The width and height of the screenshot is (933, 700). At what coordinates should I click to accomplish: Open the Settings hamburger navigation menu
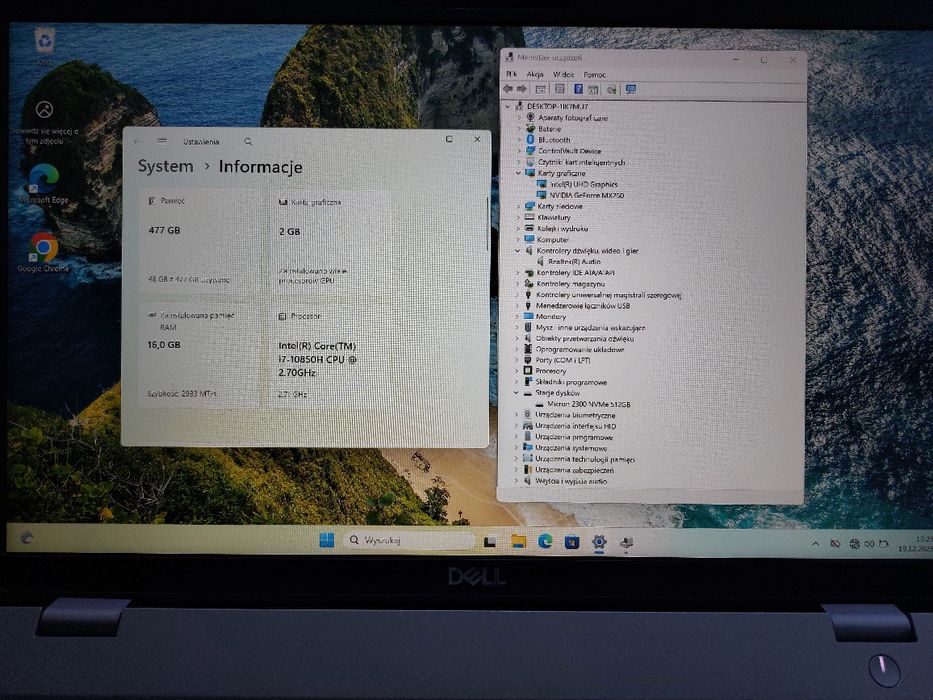pos(162,141)
